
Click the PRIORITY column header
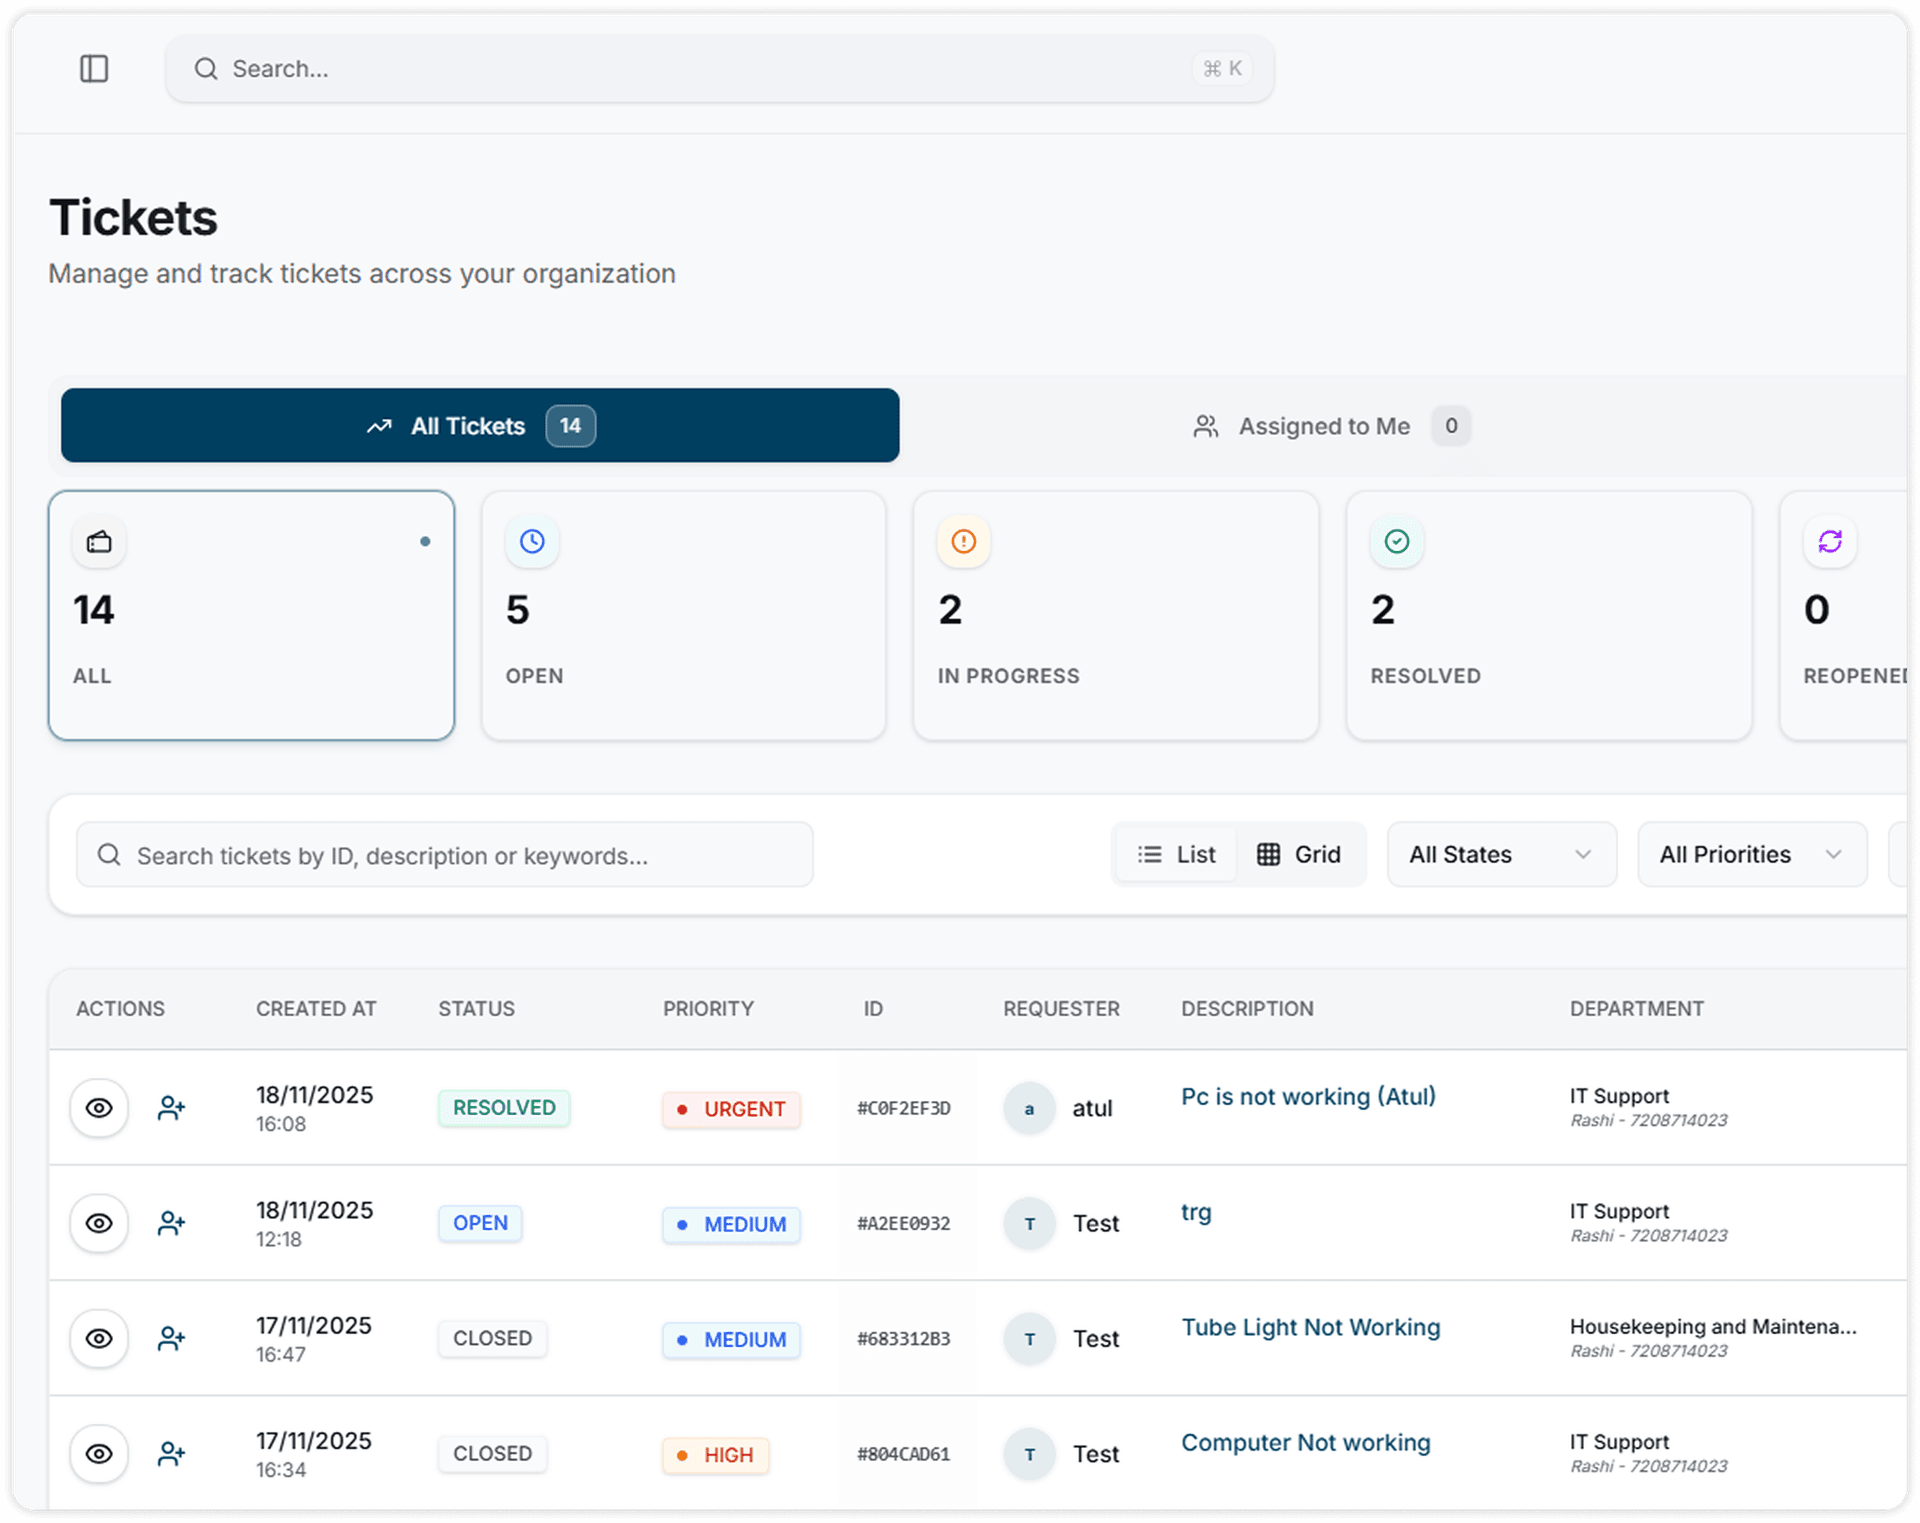[x=708, y=1009]
